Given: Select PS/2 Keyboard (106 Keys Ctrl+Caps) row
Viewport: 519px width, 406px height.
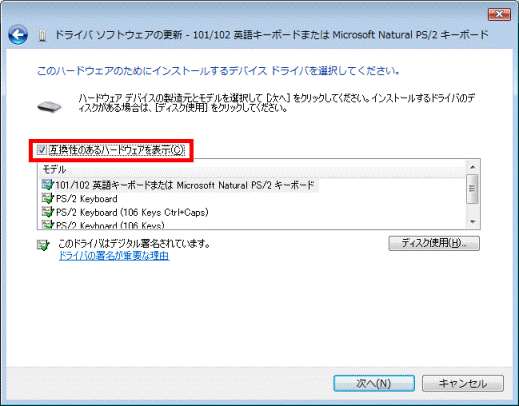Looking at the screenshot, I should click(x=132, y=213).
